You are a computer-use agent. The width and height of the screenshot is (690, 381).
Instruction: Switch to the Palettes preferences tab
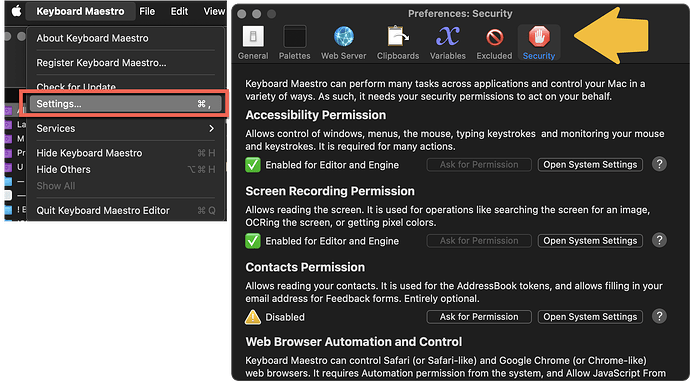[294, 43]
